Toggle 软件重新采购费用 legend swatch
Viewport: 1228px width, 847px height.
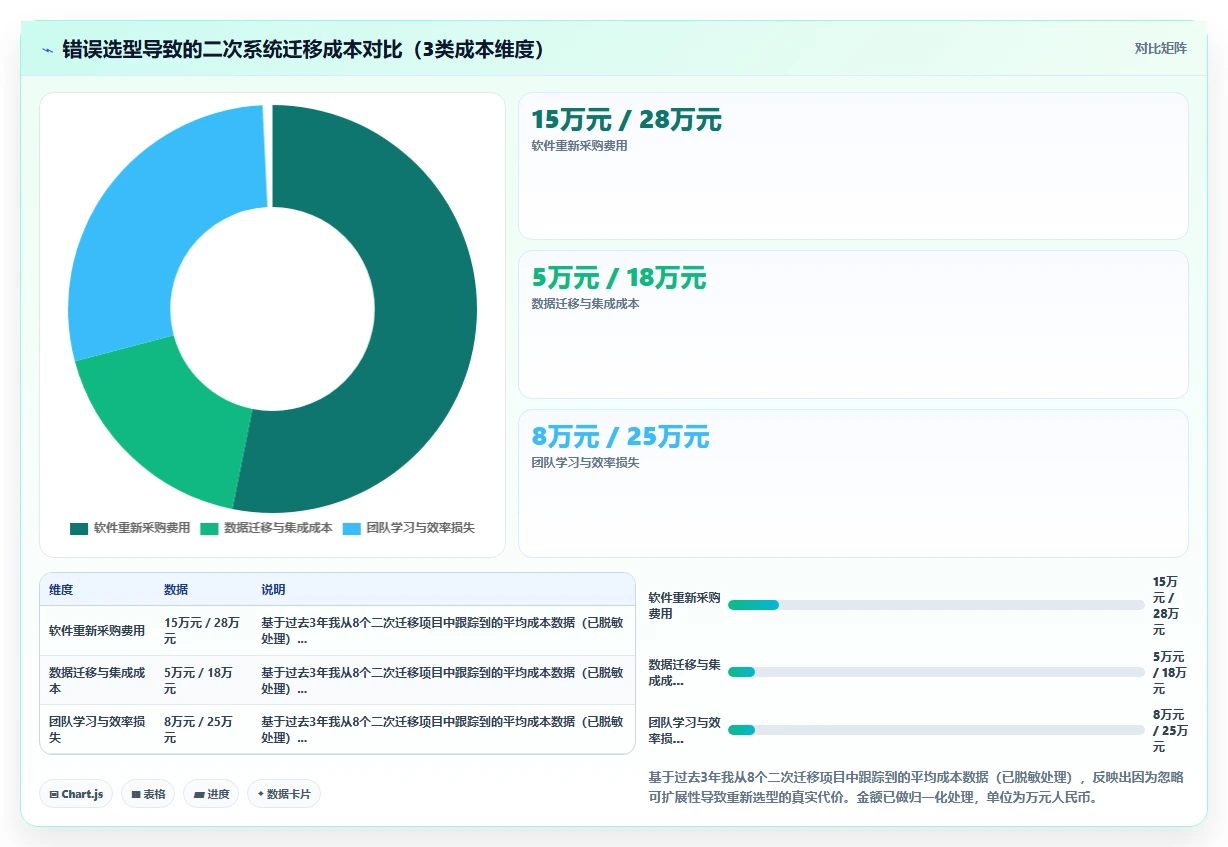pyautogui.click(x=79, y=528)
